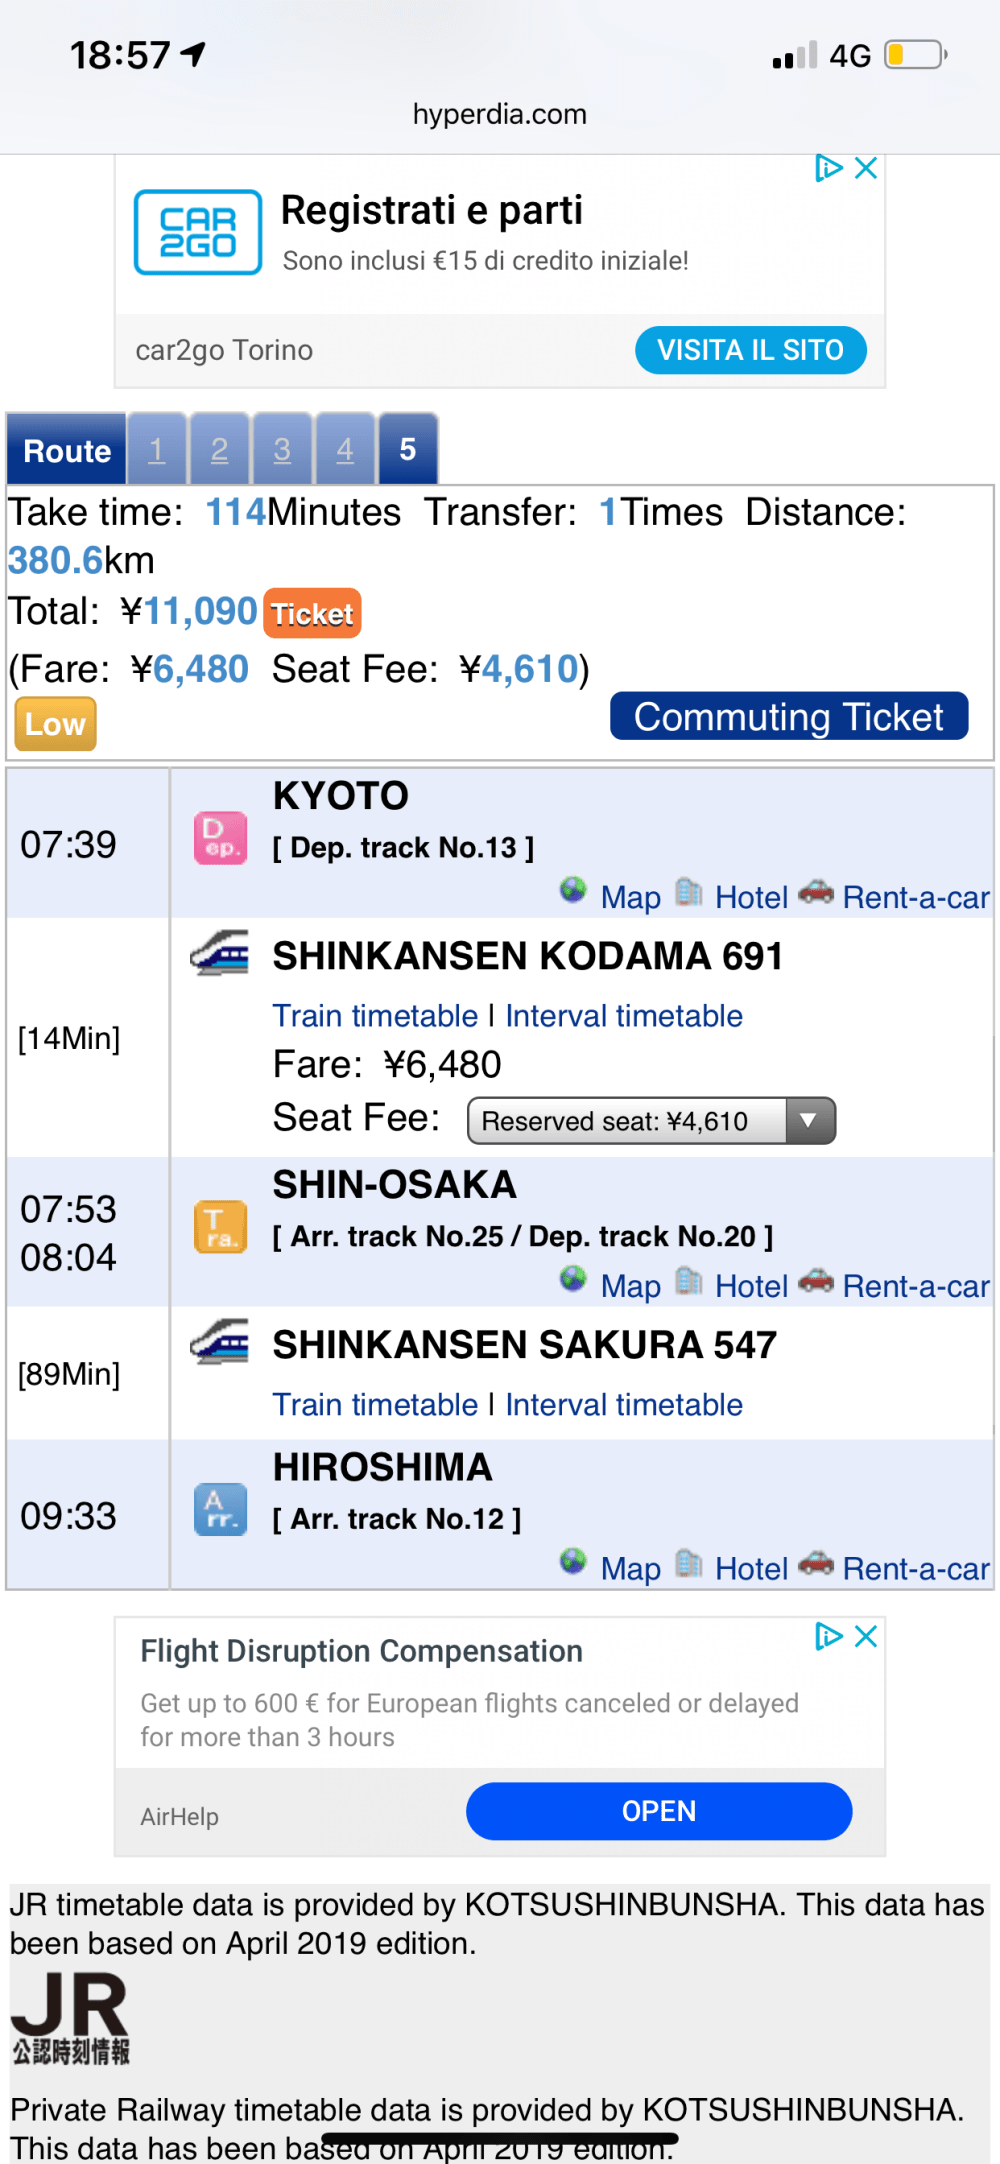Click the AdChoices icon on Flight Disruption ad

pyautogui.click(x=828, y=1636)
